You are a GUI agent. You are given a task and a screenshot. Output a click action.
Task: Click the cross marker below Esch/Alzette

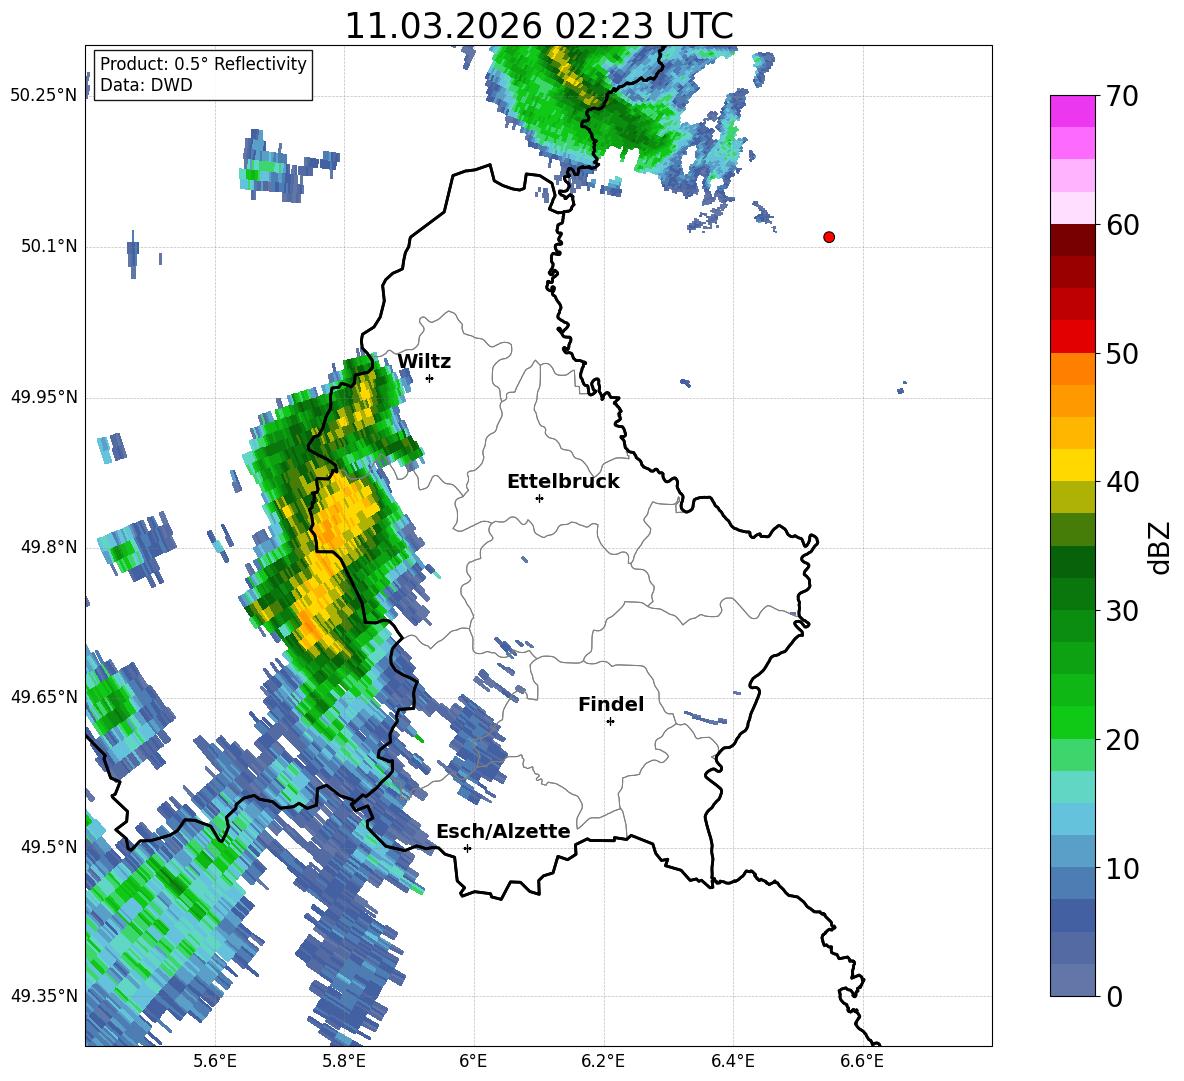click(467, 848)
